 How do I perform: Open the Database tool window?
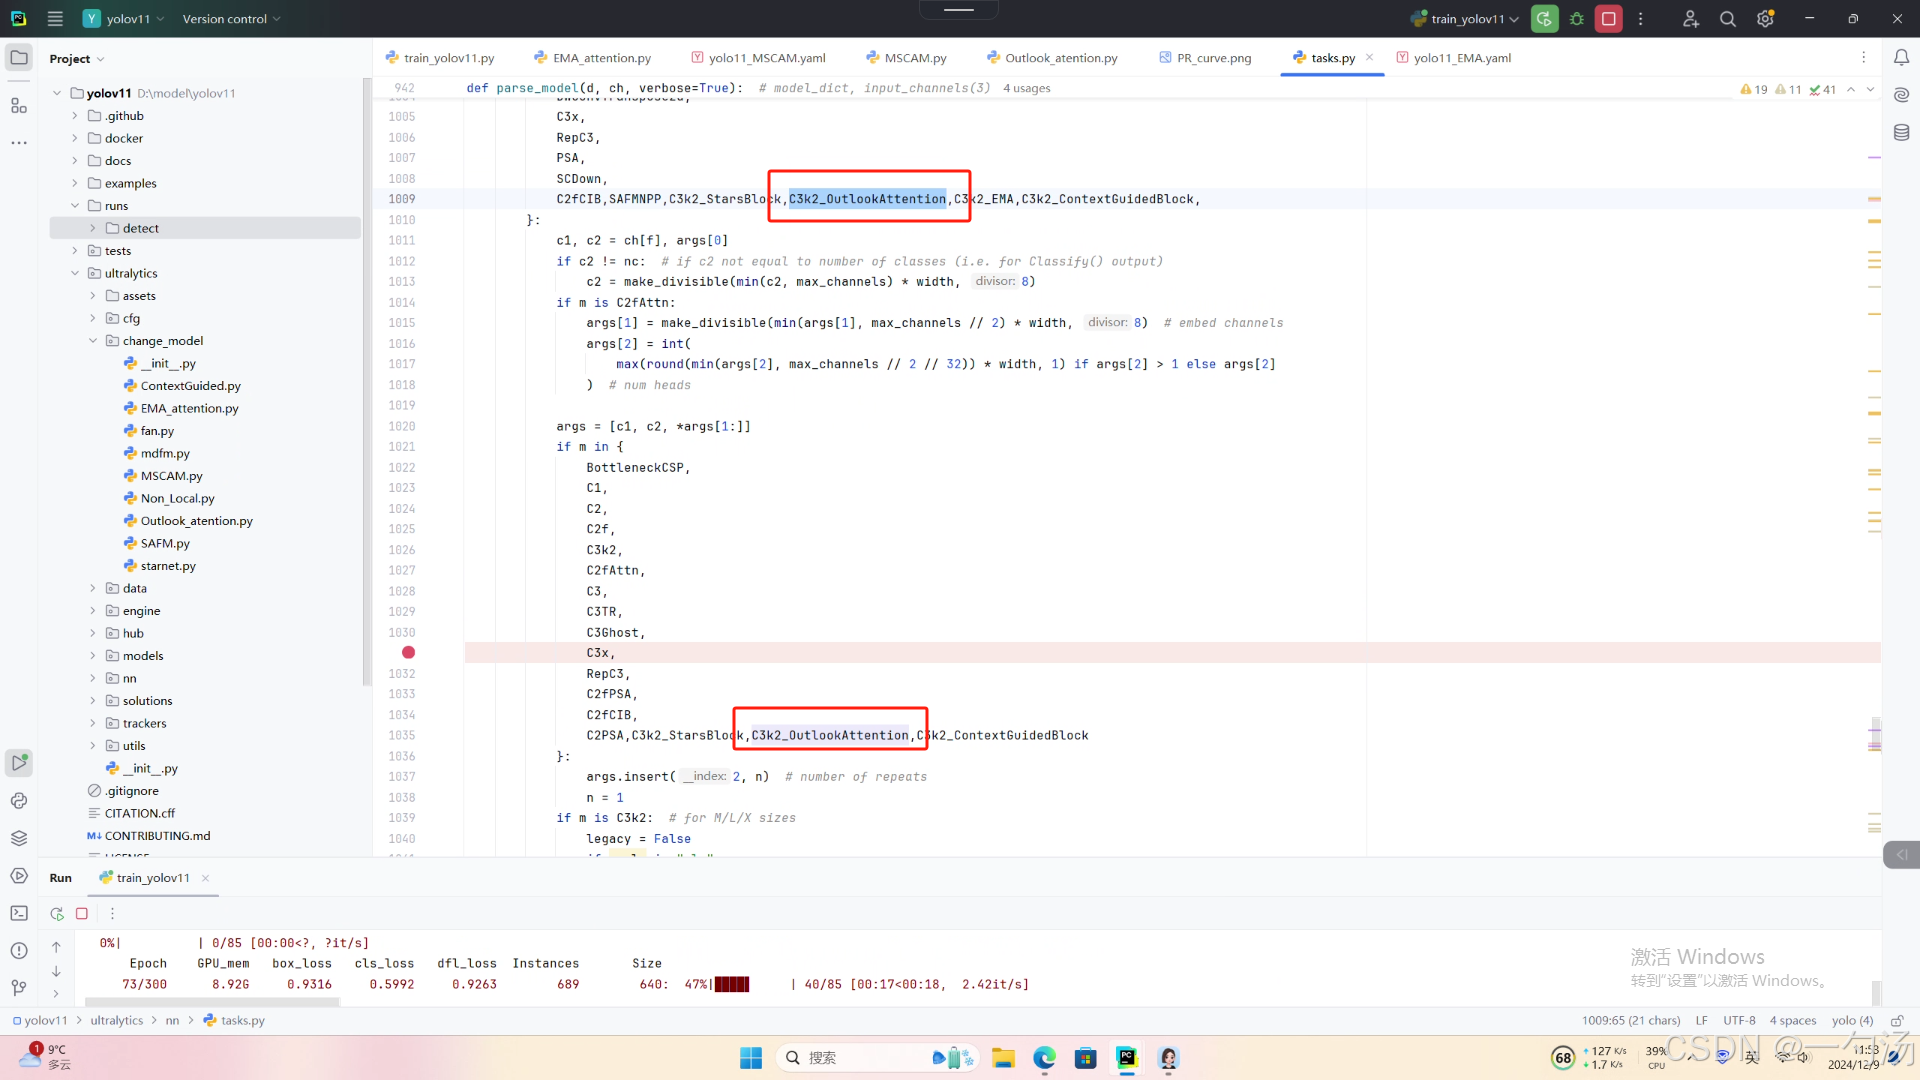pos(1901,132)
